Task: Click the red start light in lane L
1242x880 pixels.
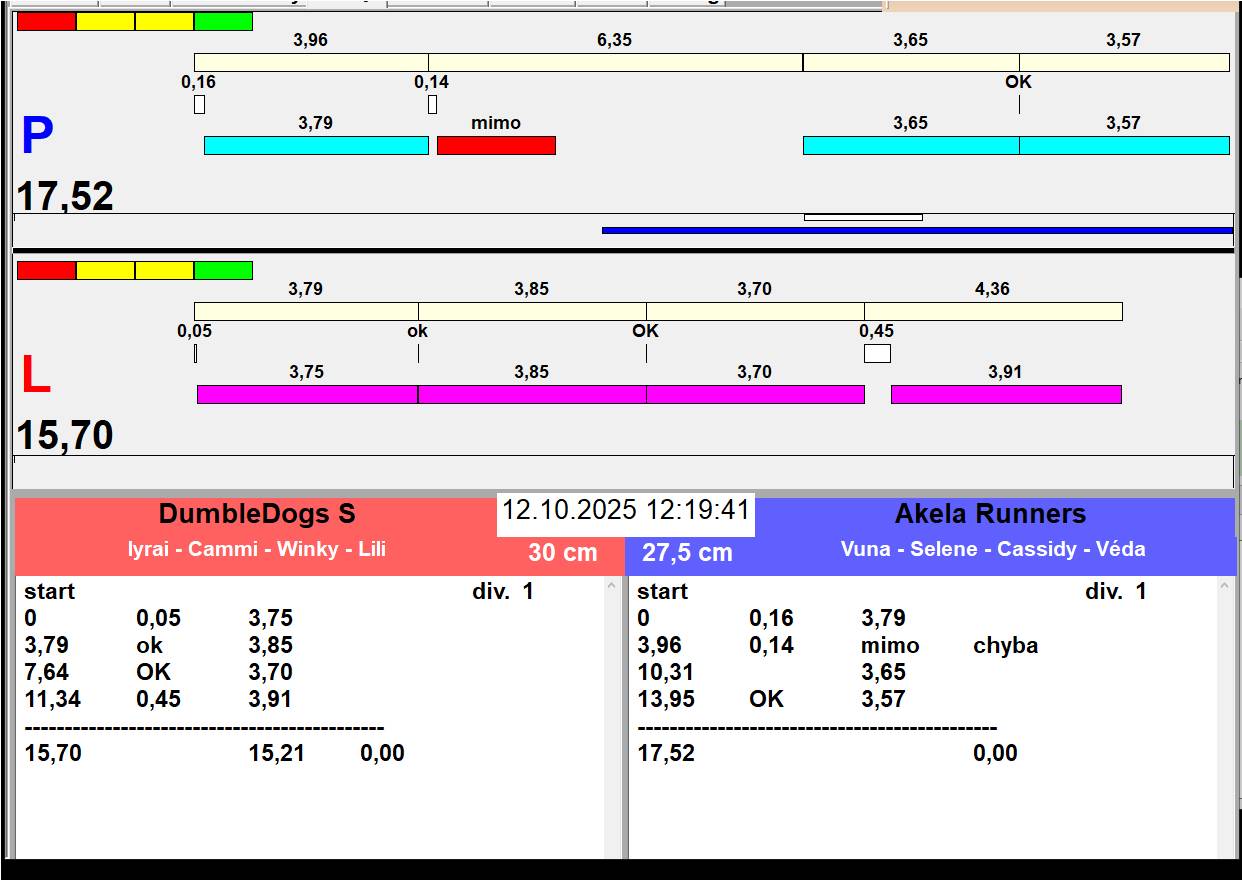Action: [x=46, y=270]
